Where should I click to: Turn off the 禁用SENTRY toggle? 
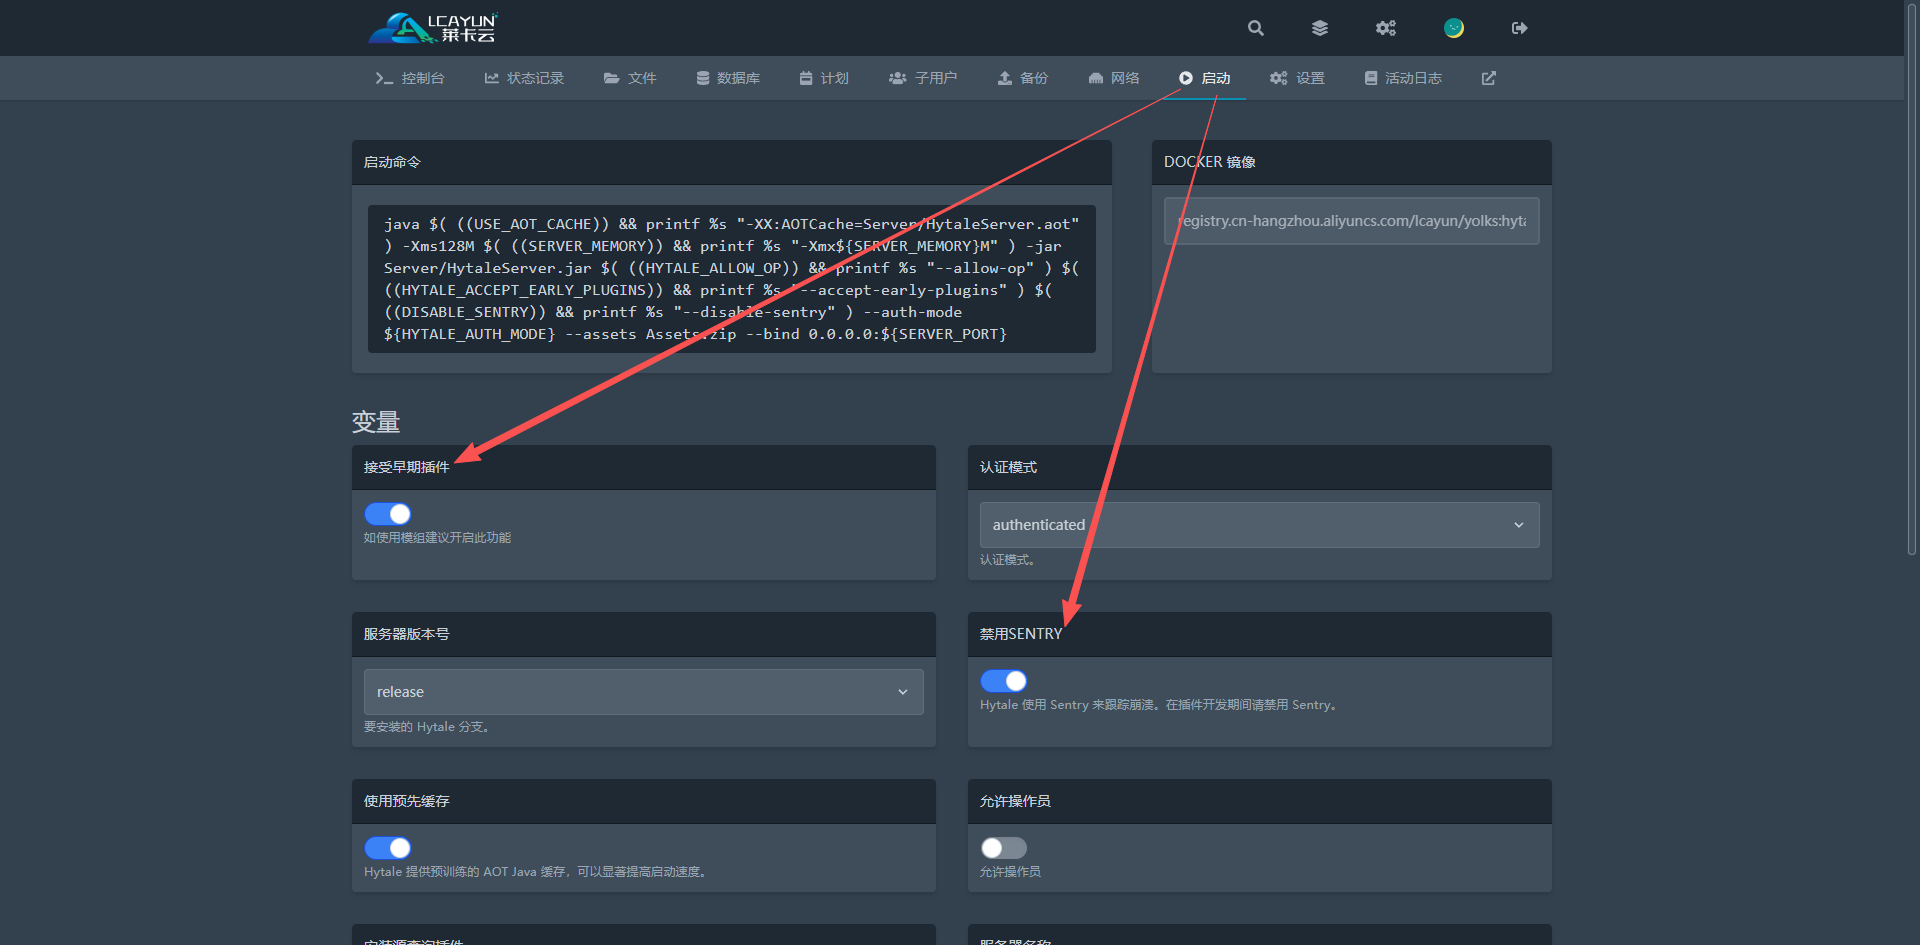click(x=1004, y=681)
